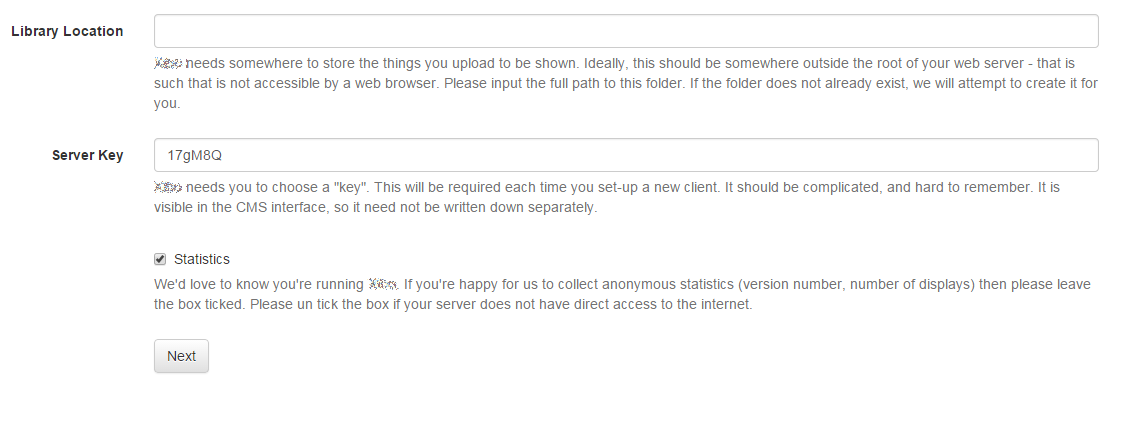The width and height of the screenshot is (1129, 434).
Task: Click the anonymous statistics description paragraph
Action: pos(620,294)
